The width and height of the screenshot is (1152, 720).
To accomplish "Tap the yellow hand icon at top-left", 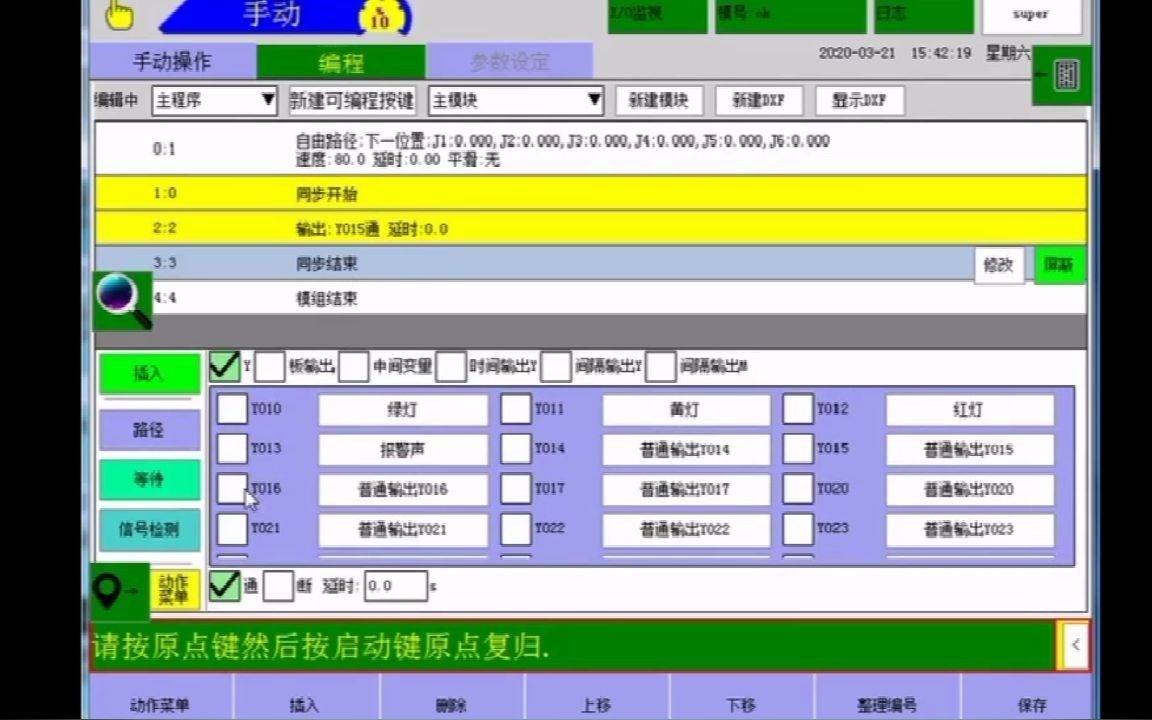I will pyautogui.click(x=119, y=15).
